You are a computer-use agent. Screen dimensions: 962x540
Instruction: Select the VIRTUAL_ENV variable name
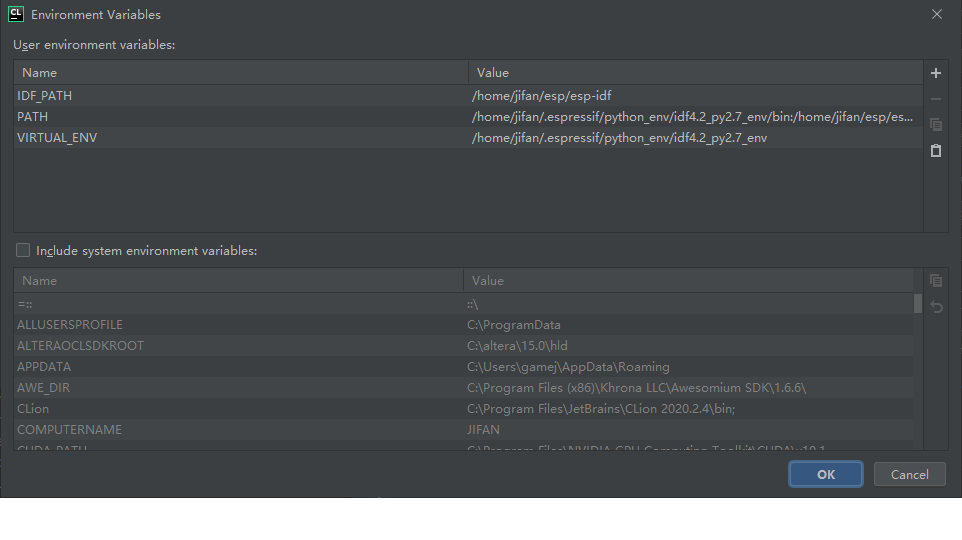[57, 137]
